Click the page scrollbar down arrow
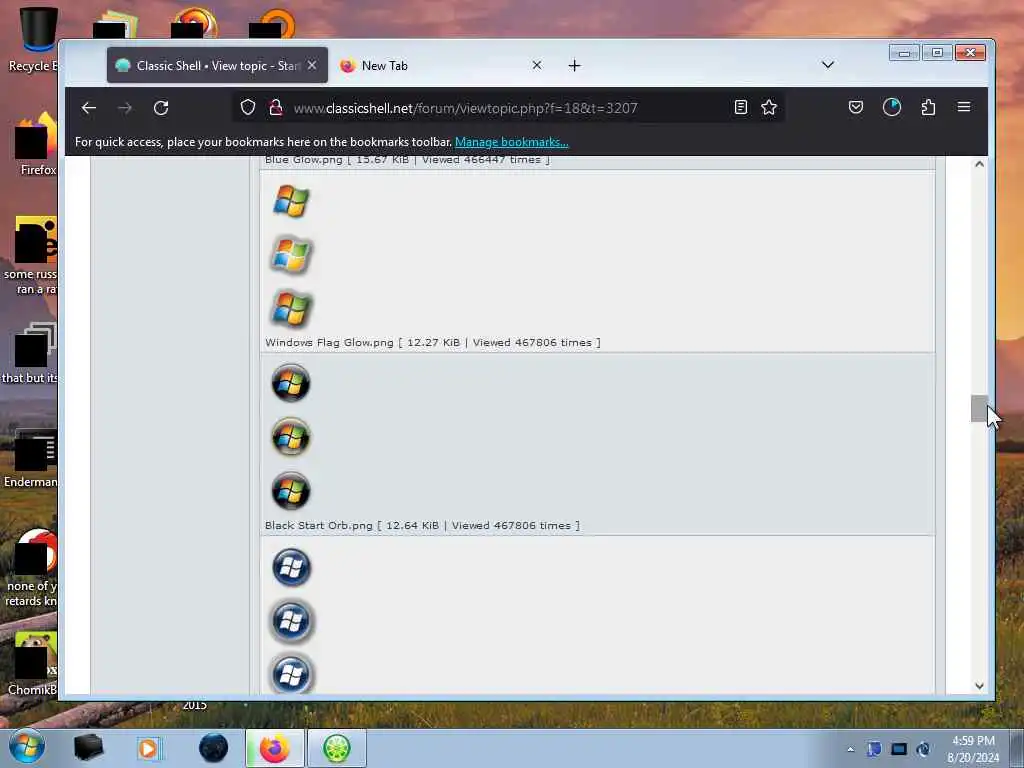The image size is (1024, 768). click(979, 686)
